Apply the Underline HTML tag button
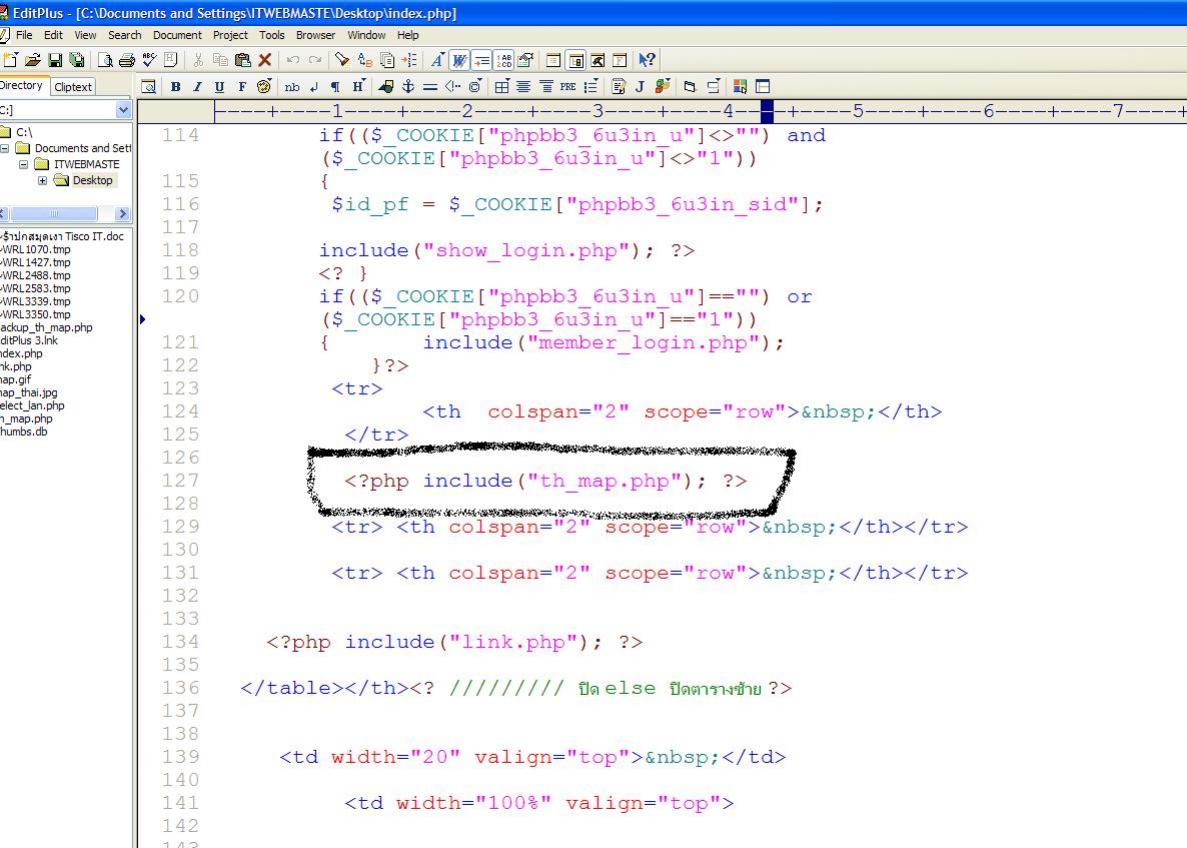The height and width of the screenshot is (848, 1187). (220, 86)
